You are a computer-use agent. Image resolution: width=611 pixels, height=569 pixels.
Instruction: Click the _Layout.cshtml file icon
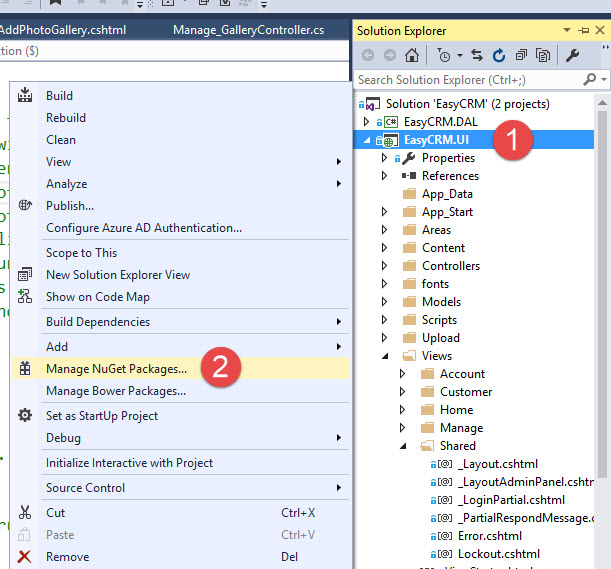445,464
